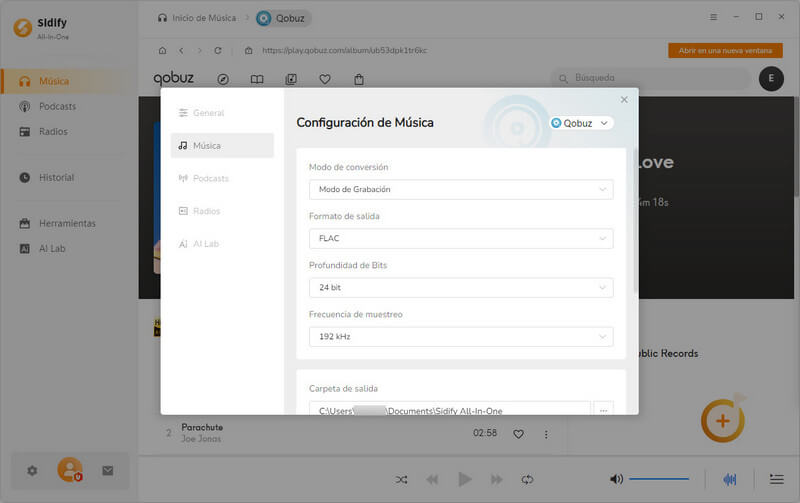This screenshot has width=800, height=503.
Task: Click the Búsqueda search field
Action: [x=652, y=78]
